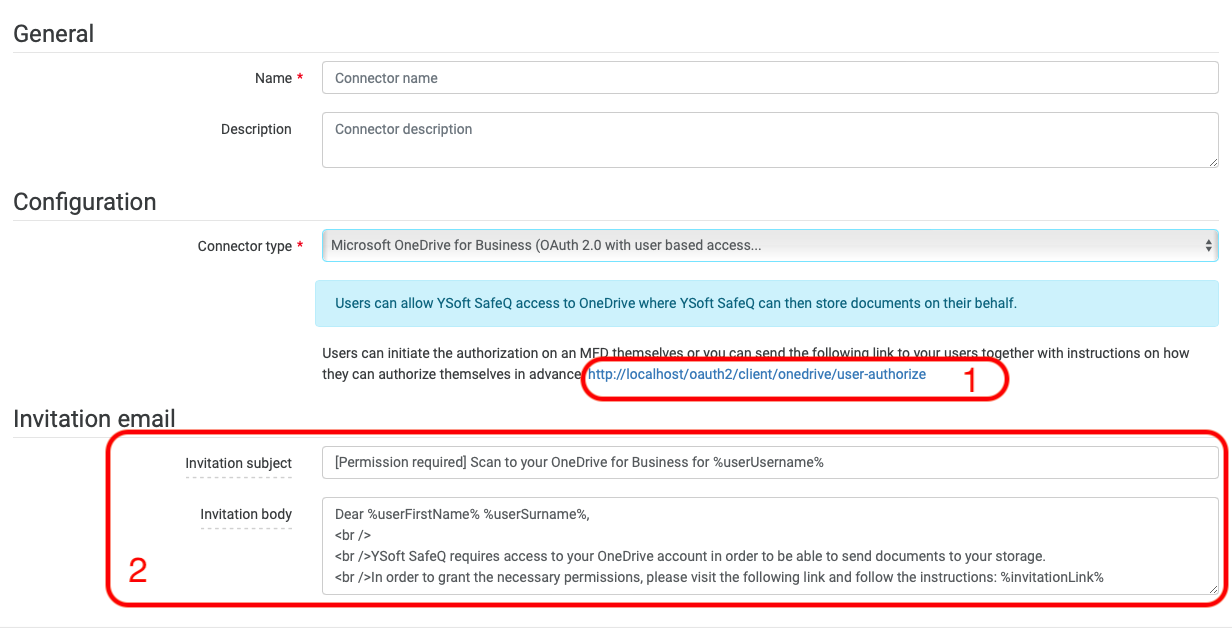
Task: Click the General section heading
Action: pos(54,33)
